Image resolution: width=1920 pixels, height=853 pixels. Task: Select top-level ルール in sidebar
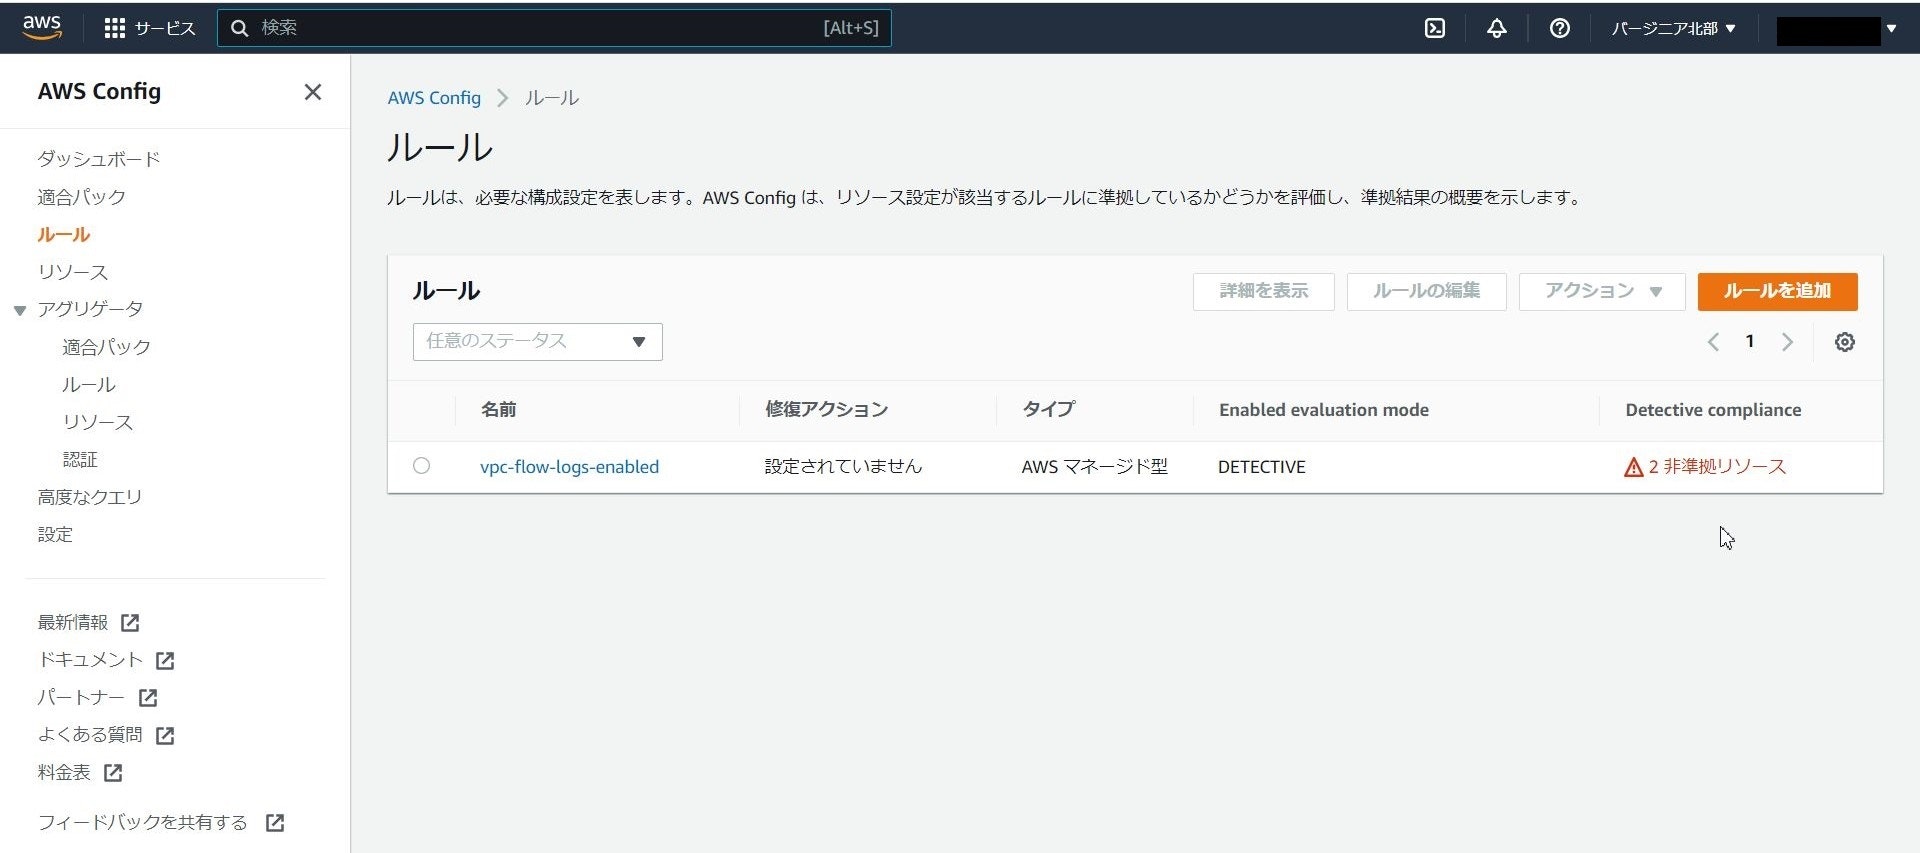coord(64,234)
